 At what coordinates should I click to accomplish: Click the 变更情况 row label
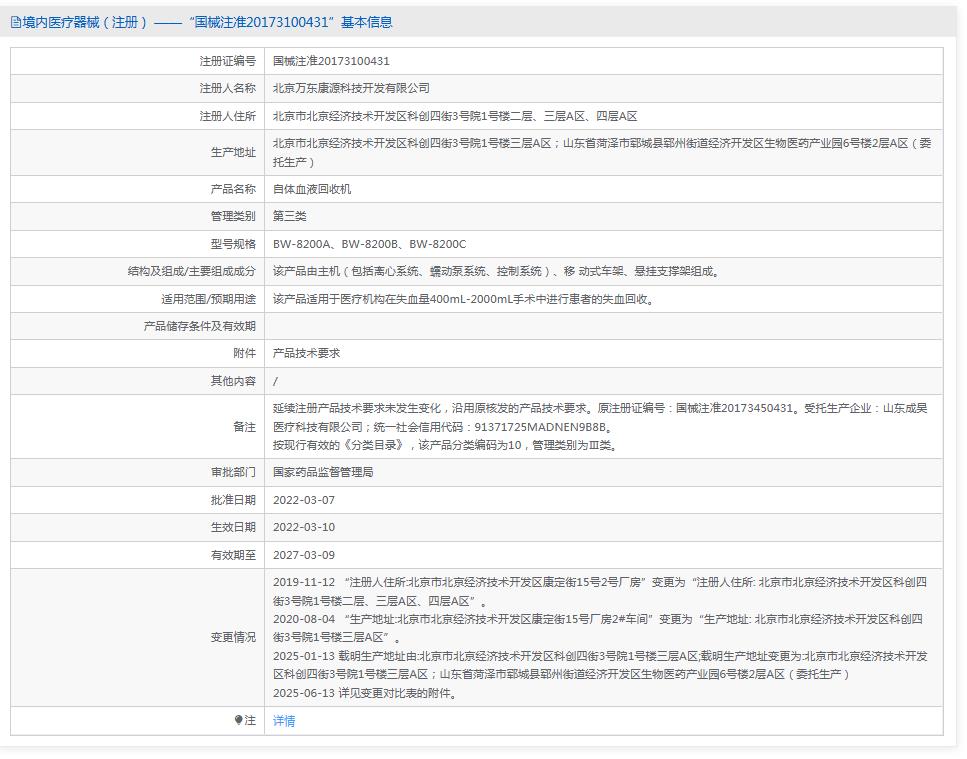click(233, 637)
